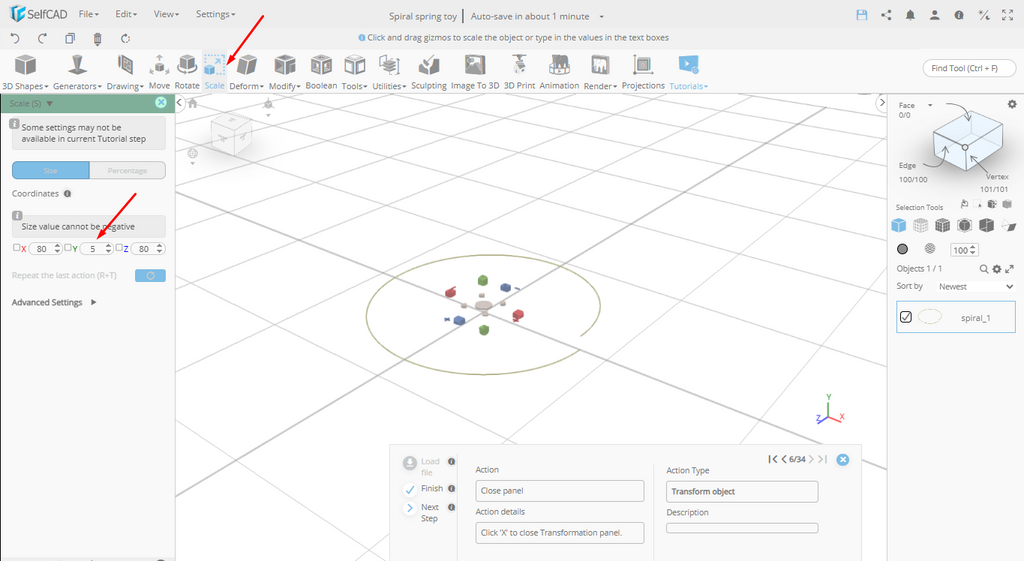Close the Scale panel with X

tap(161, 103)
